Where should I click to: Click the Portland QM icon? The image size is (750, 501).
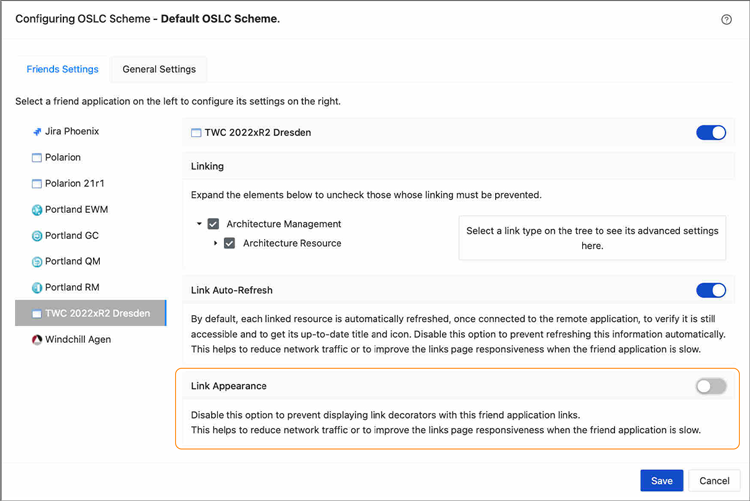pyautogui.click(x=37, y=262)
